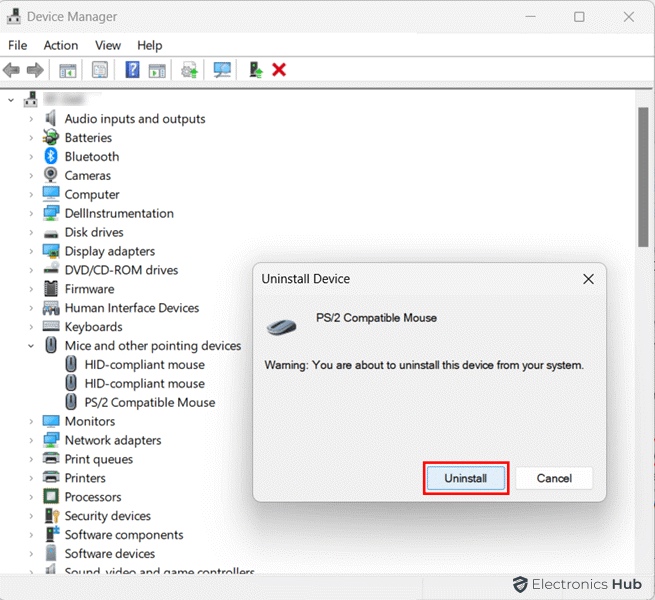Maximize the Device Manager window
Image resolution: width=655 pixels, height=600 pixels.
coord(579,17)
